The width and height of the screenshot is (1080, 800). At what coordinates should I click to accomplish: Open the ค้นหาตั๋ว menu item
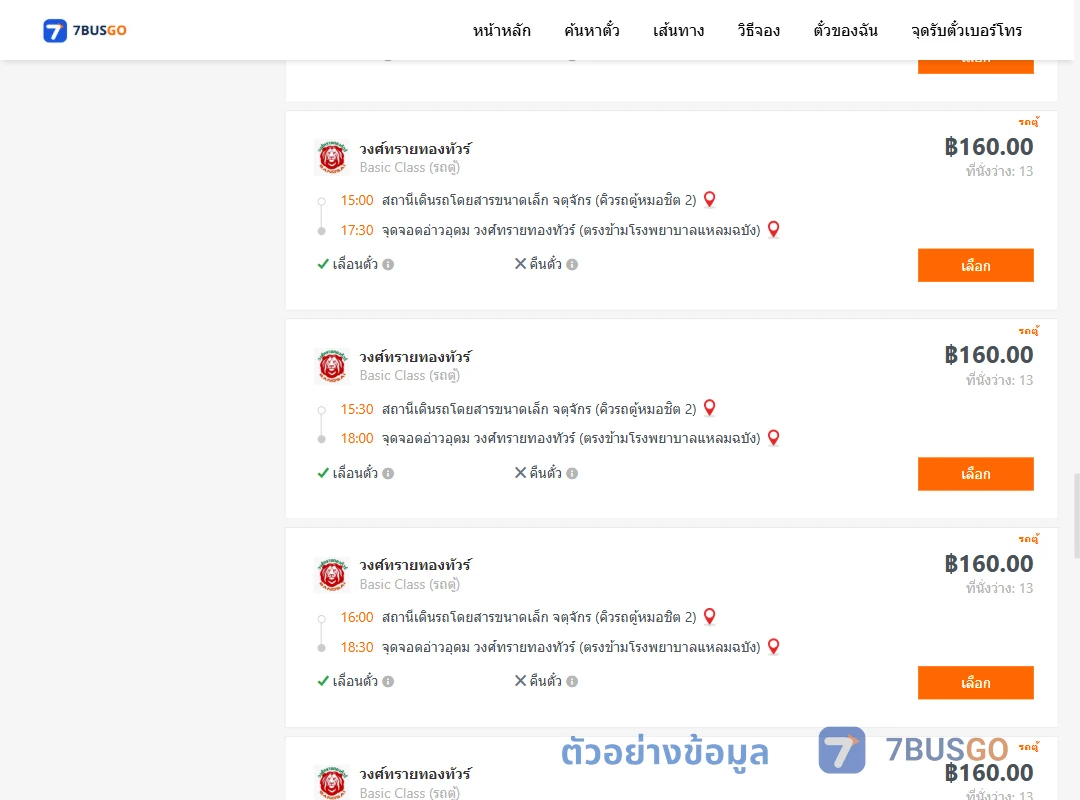592,30
